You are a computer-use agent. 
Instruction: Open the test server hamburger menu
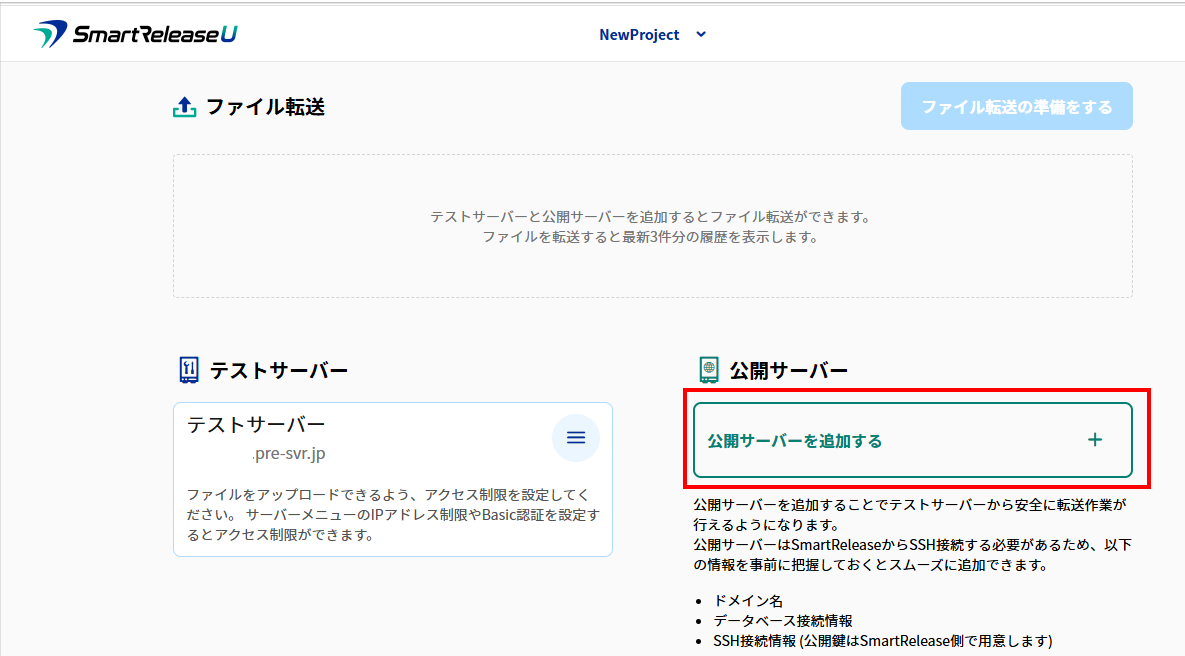click(x=575, y=438)
